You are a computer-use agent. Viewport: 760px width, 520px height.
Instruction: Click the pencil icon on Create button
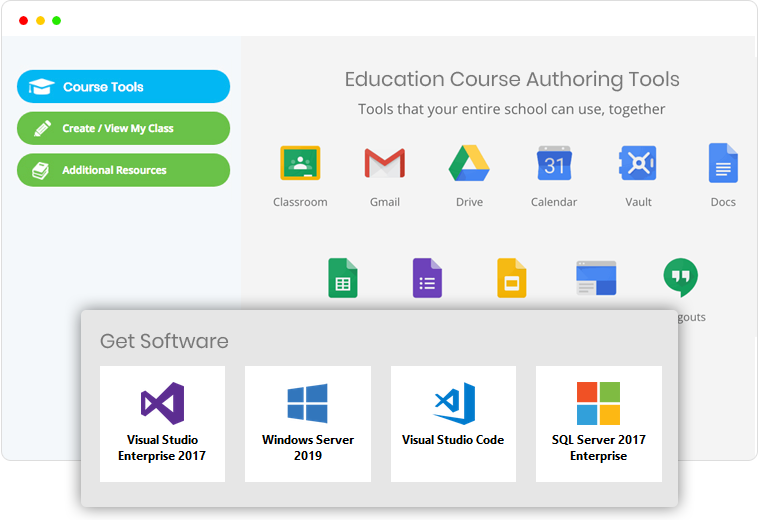tap(42, 128)
